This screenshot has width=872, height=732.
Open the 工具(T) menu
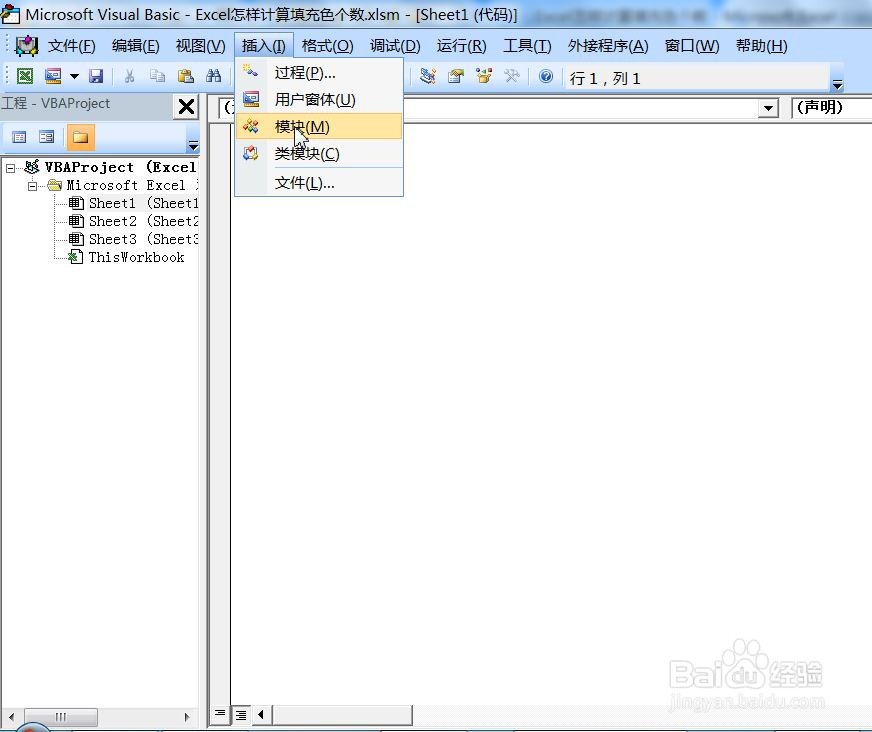click(527, 46)
